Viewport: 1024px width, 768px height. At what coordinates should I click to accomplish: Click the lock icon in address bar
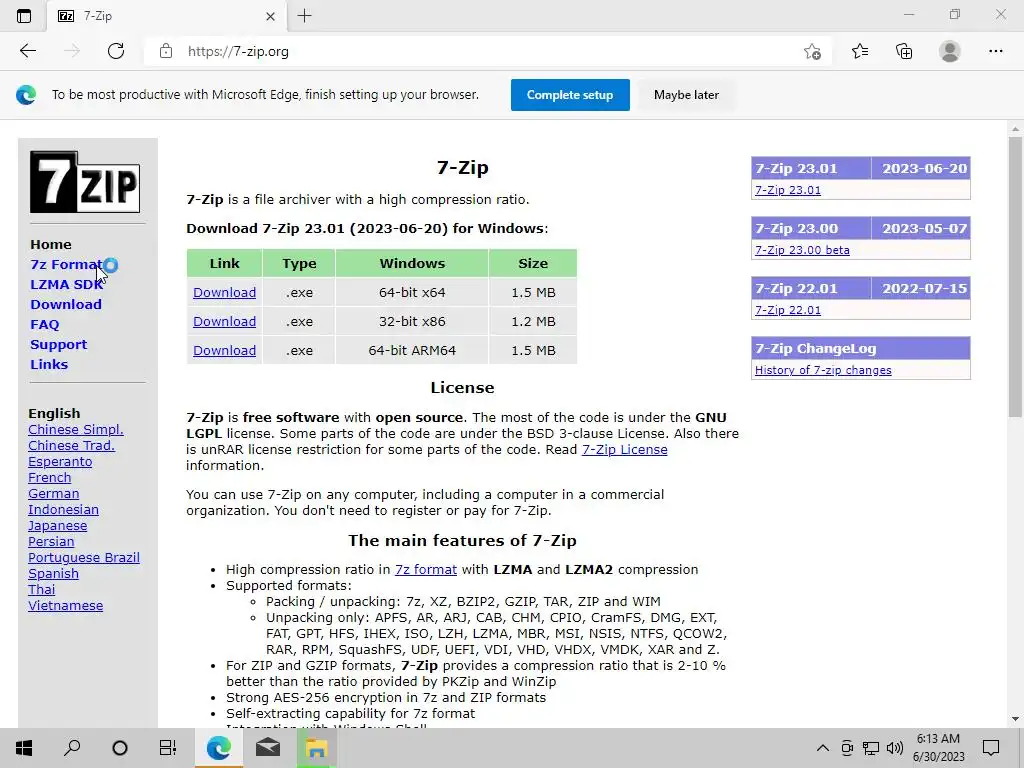coord(166,51)
